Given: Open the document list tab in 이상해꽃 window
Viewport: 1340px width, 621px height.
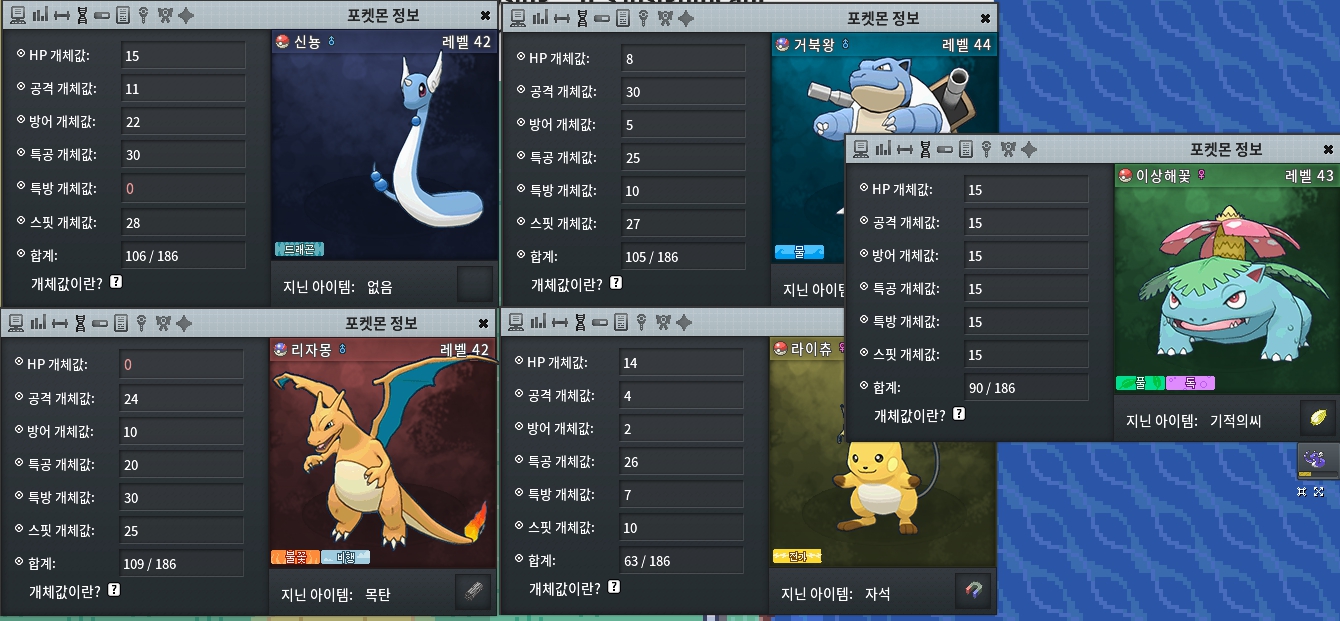Looking at the screenshot, I should pyautogui.click(x=966, y=149).
